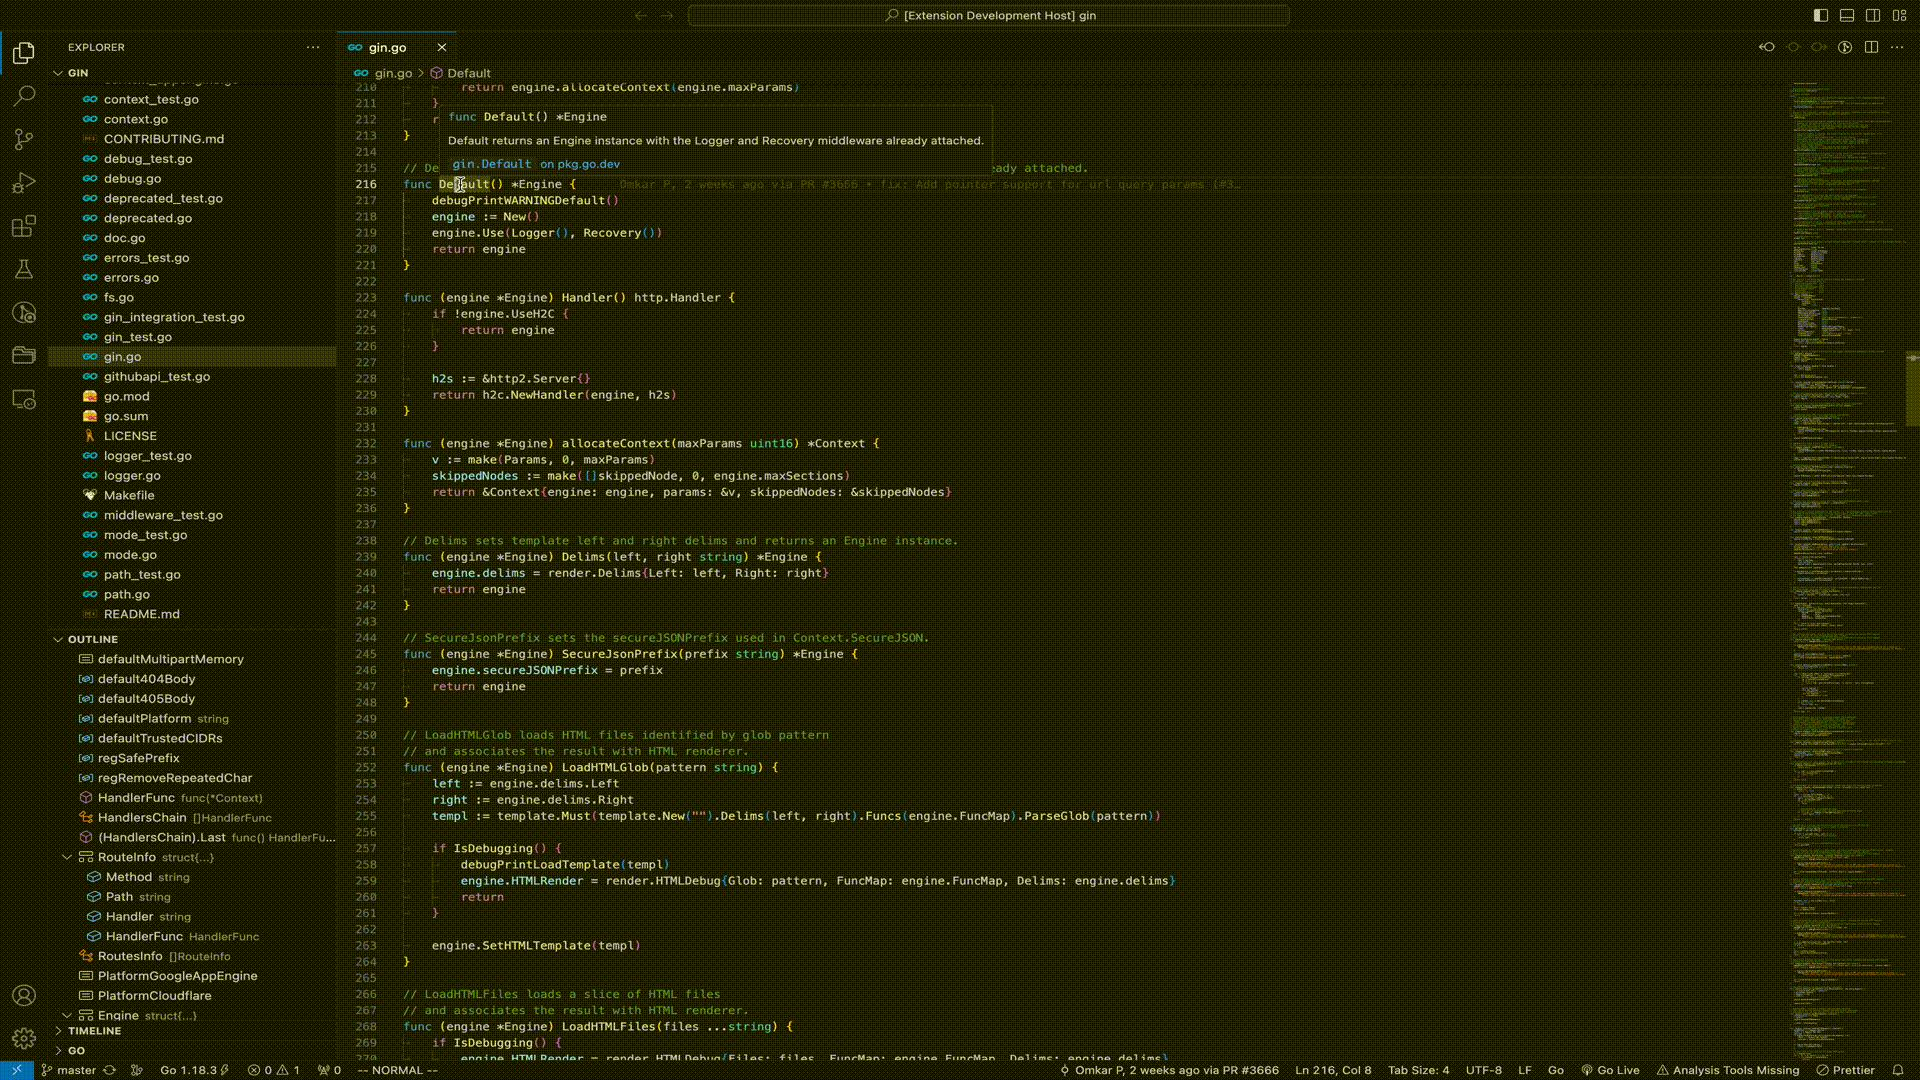Click Go Live in status bar
The height and width of the screenshot is (1080, 1920).
click(x=1610, y=1070)
